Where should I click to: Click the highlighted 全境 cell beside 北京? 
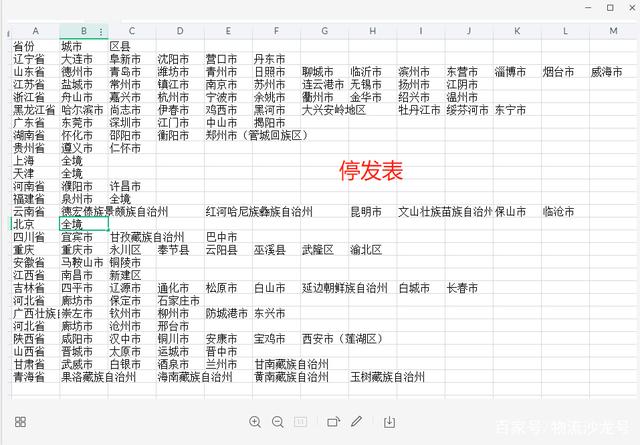(x=84, y=224)
